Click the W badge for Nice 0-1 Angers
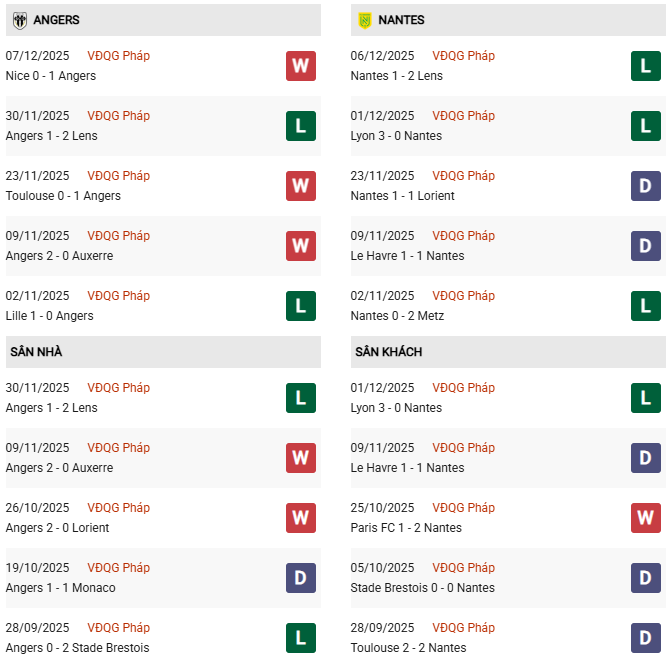This screenshot has width=666, height=661. [x=300, y=66]
